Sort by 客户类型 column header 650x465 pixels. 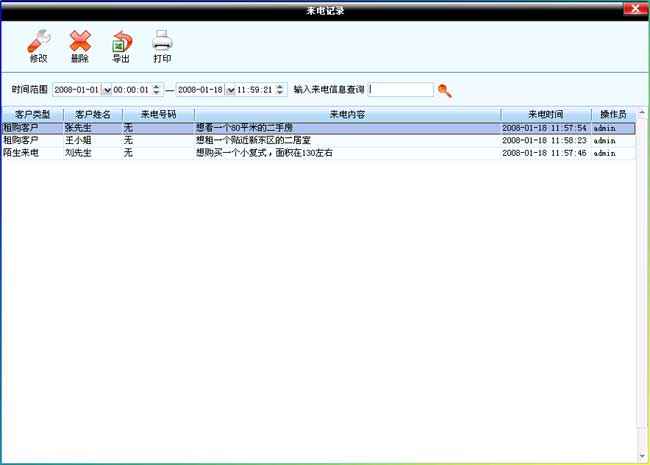point(32,115)
